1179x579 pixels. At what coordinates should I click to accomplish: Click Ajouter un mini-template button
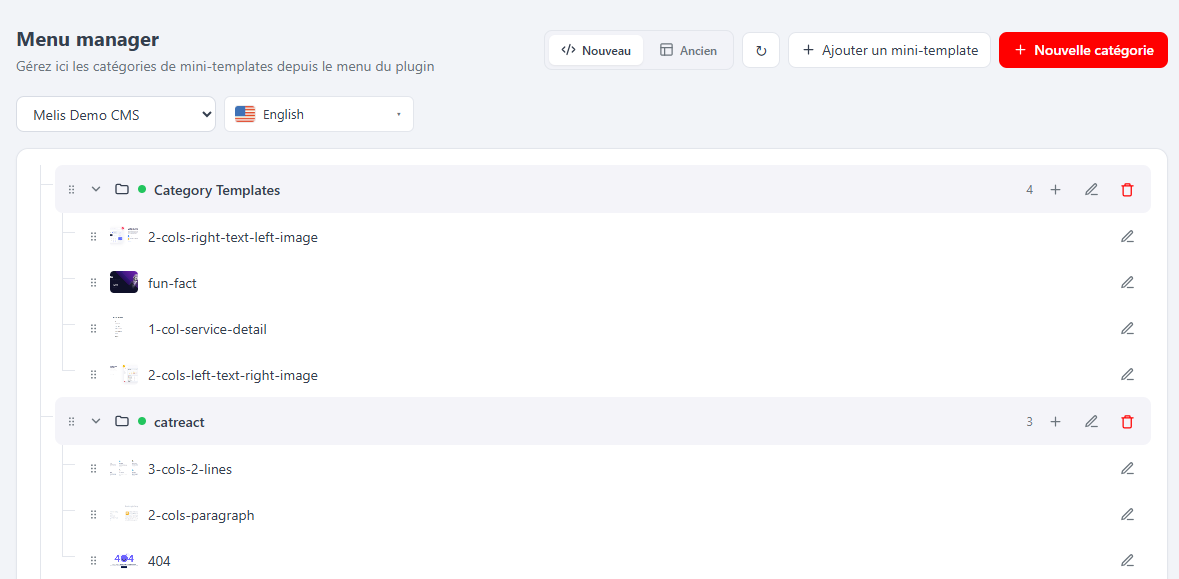[x=890, y=50]
